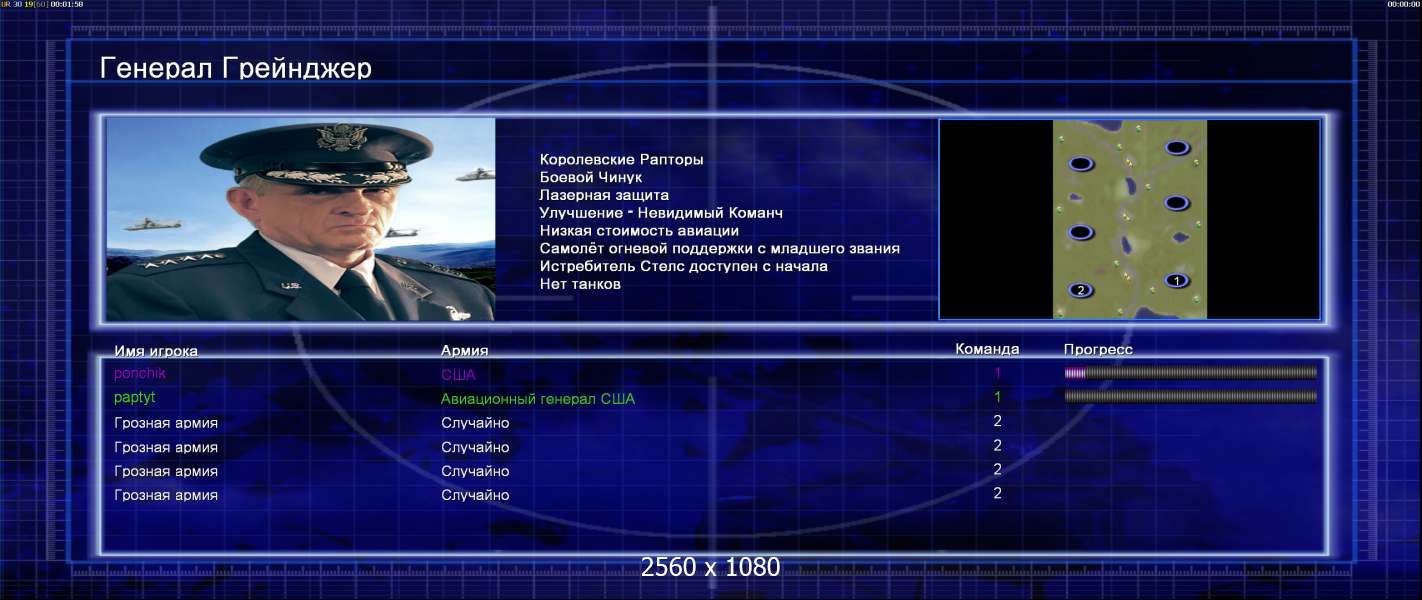This screenshot has width=1422, height=600.
Task: Click 'Самолёт огневой поддержки с младшего звания'
Action: (x=720, y=248)
